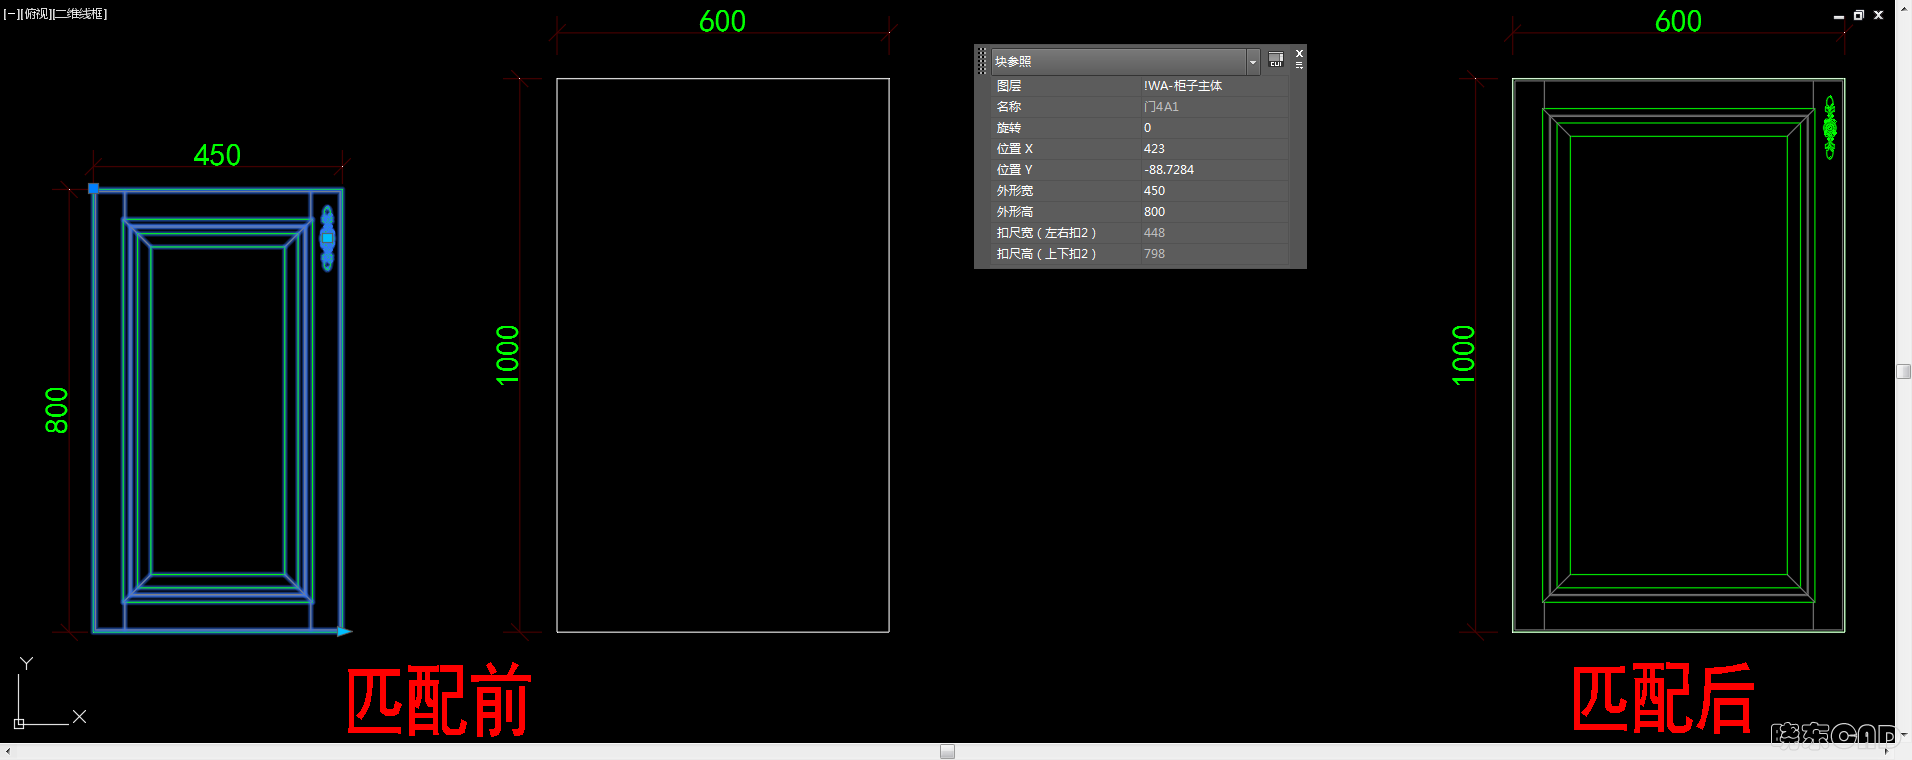Close the drawing window
The height and width of the screenshot is (760, 1912).
click(x=1878, y=15)
